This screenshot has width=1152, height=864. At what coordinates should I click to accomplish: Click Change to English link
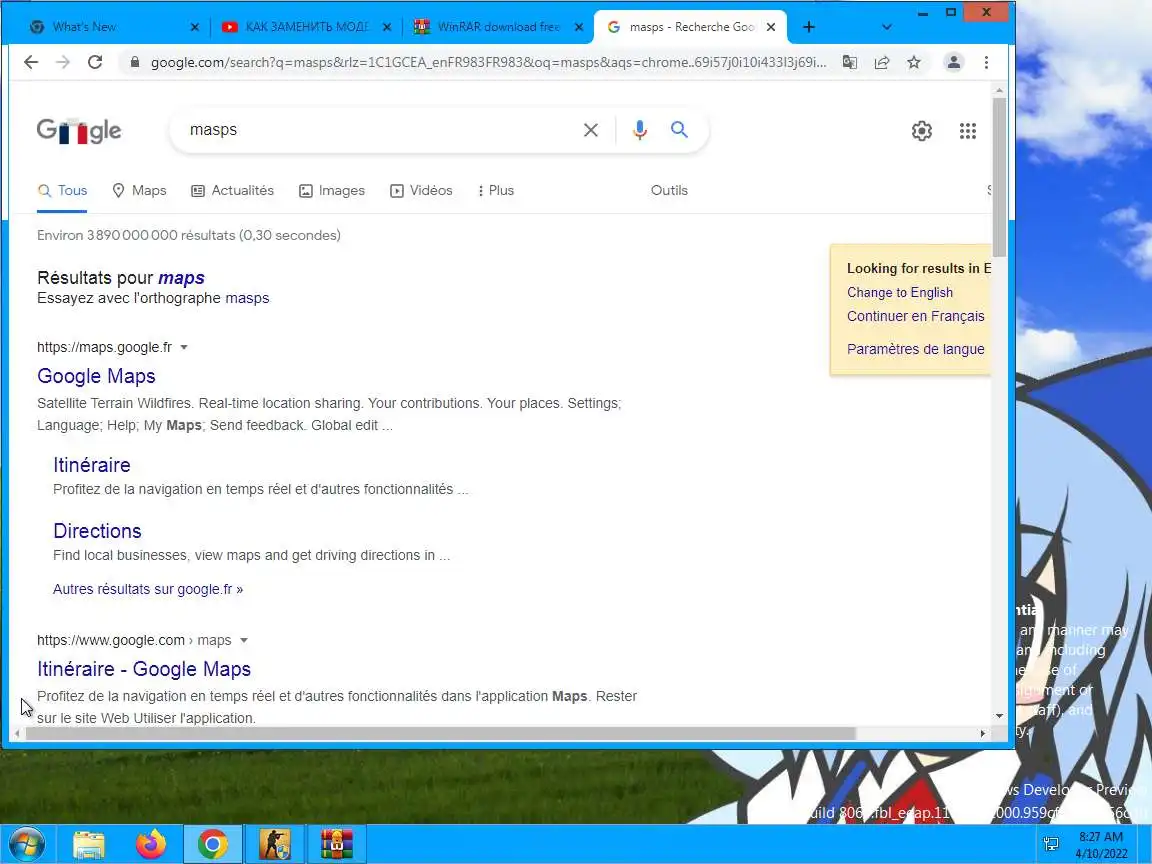(900, 292)
